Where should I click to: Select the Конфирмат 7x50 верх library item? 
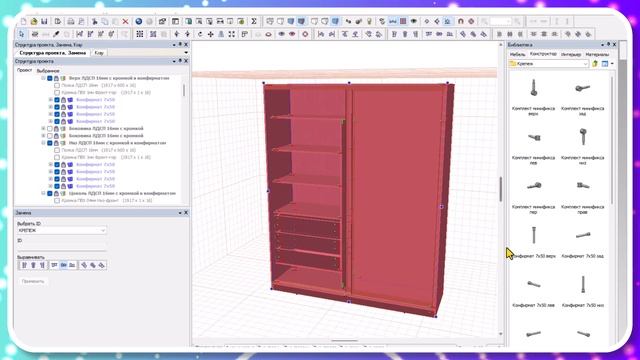[533, 242]
